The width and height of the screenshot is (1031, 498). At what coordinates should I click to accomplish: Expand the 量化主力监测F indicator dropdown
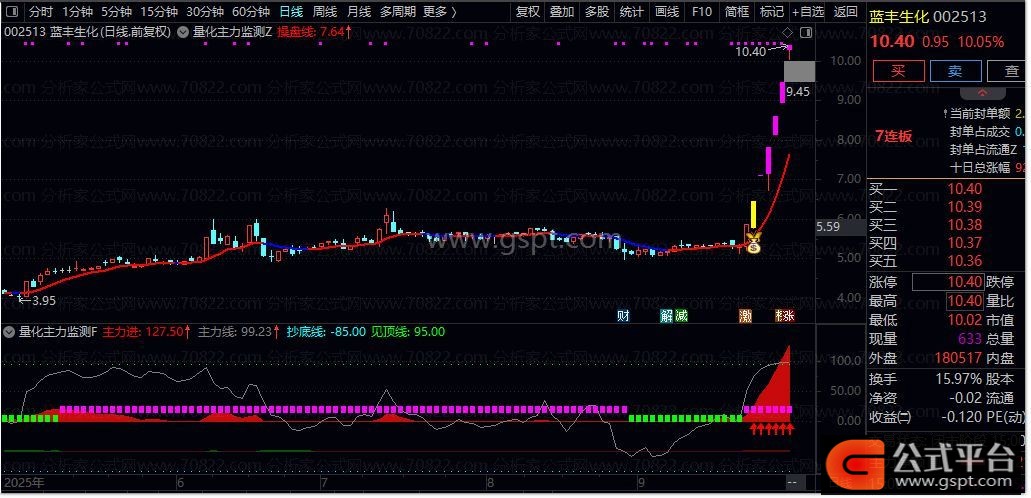[x=11, y=332]
